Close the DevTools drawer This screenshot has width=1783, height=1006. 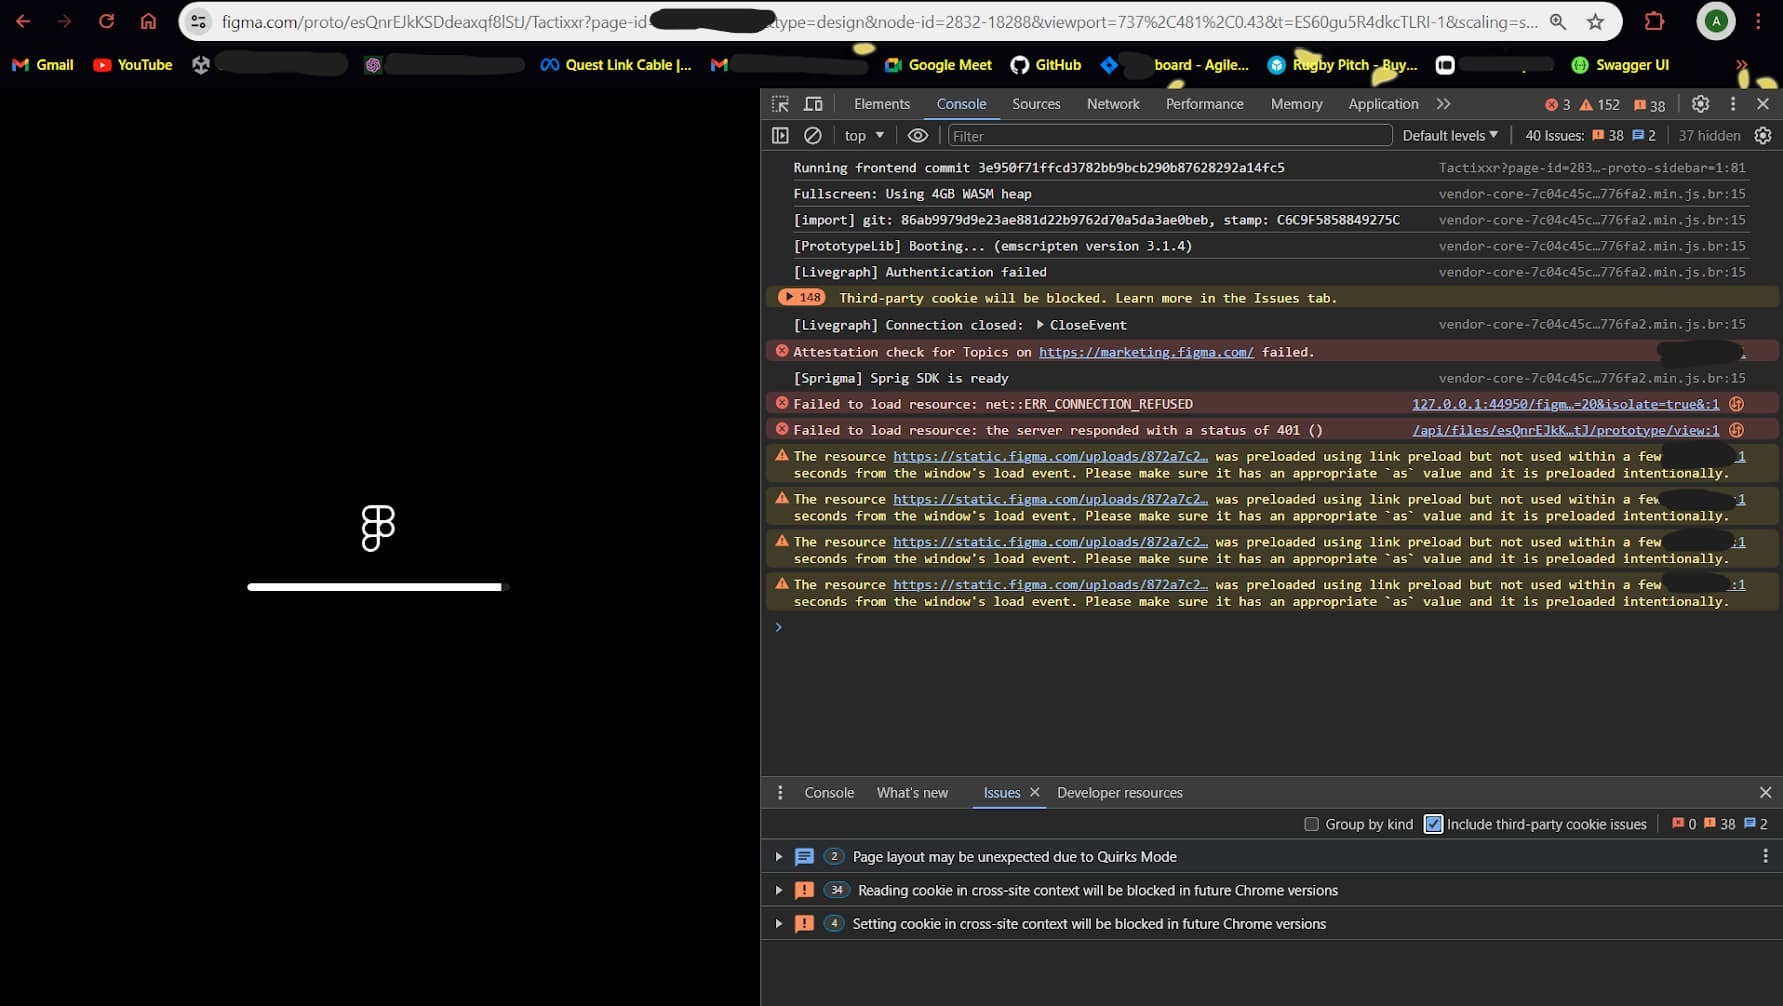pyautogui.click(x=1765, y=792)
